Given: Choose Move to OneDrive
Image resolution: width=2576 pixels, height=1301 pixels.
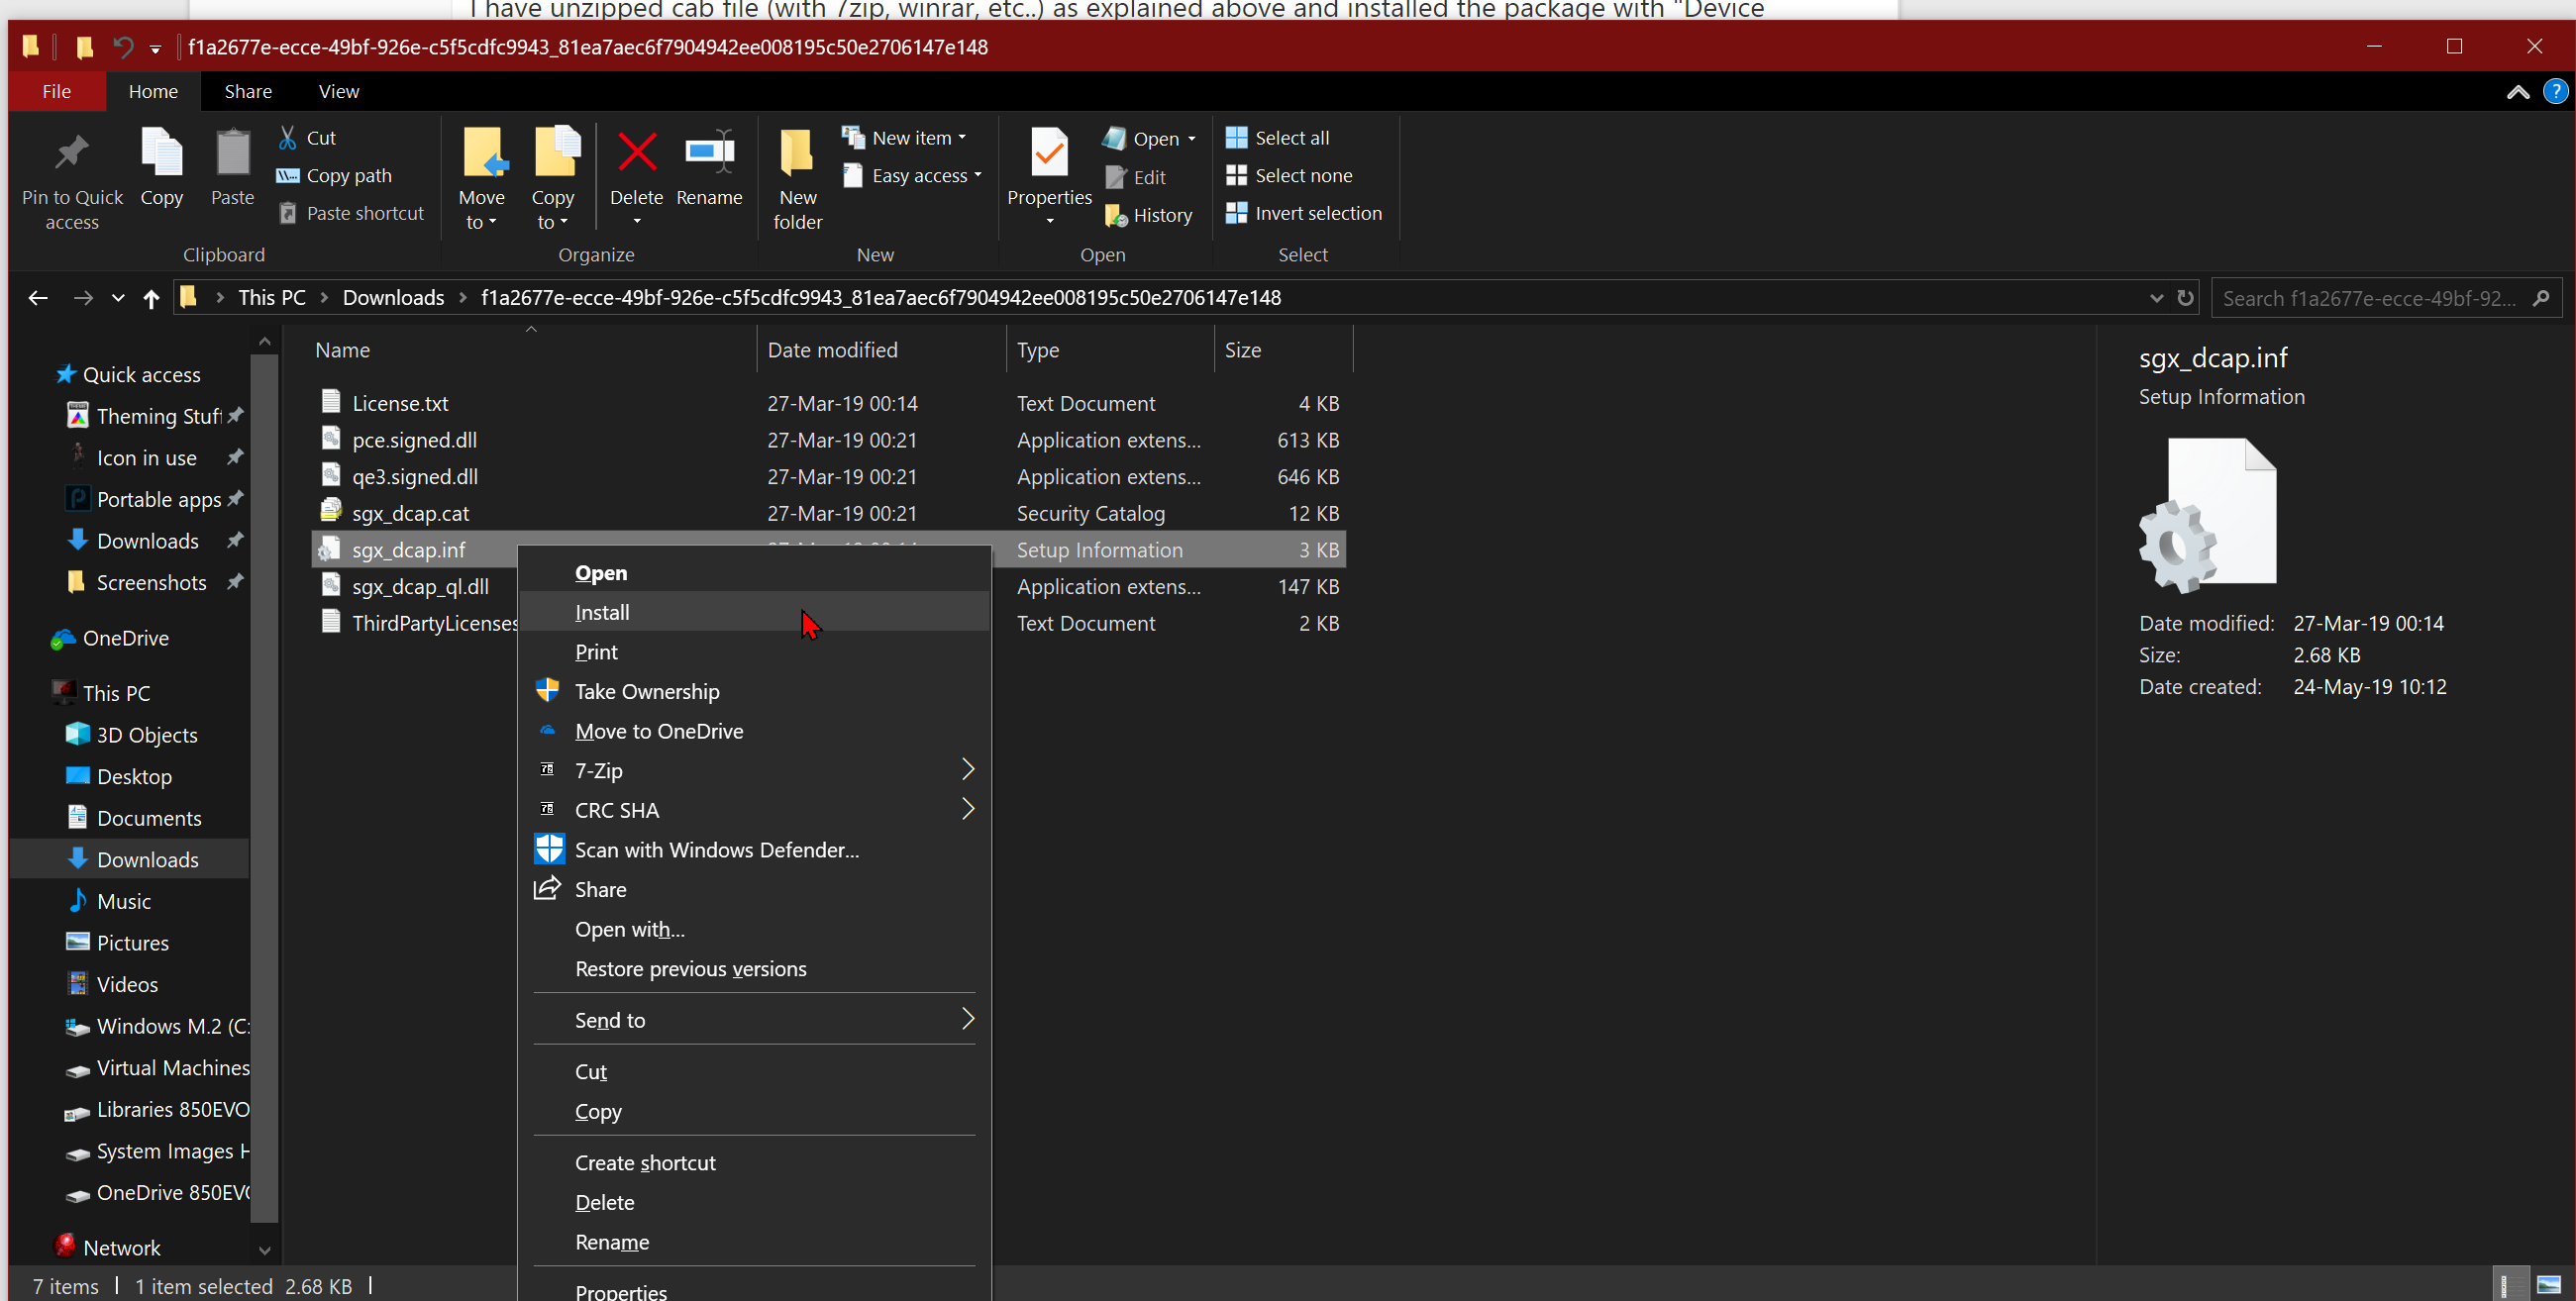Looking at the screenshot, I should click(x=755, y=731).
